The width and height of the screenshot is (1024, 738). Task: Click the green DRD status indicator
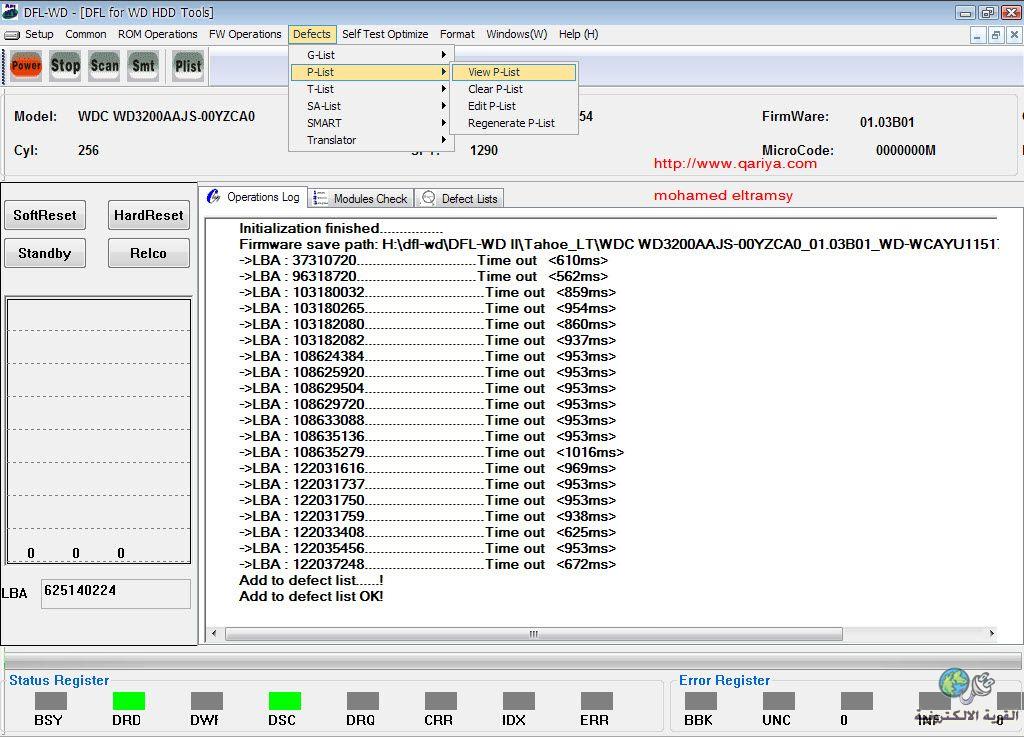(x=129, y=701)
